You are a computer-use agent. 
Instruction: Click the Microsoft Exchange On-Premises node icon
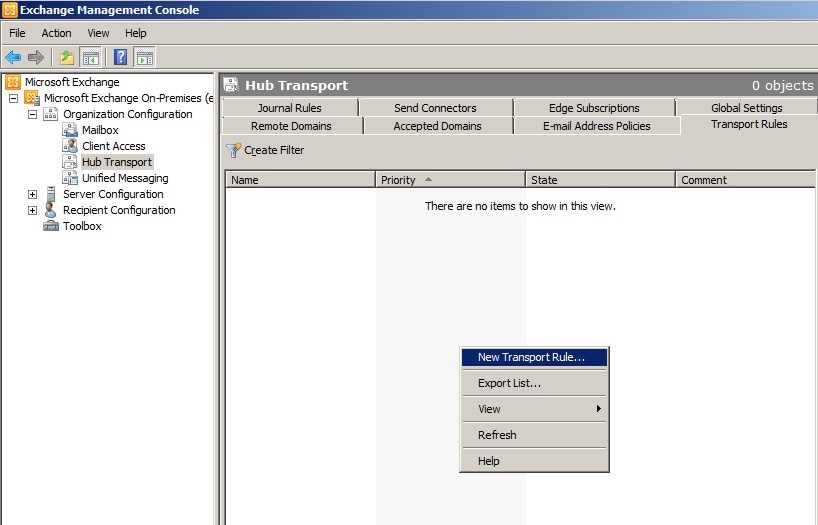point(32,98)
